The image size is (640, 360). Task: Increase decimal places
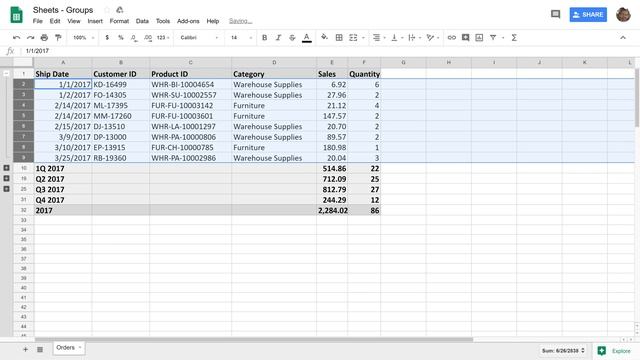(148, 38)
